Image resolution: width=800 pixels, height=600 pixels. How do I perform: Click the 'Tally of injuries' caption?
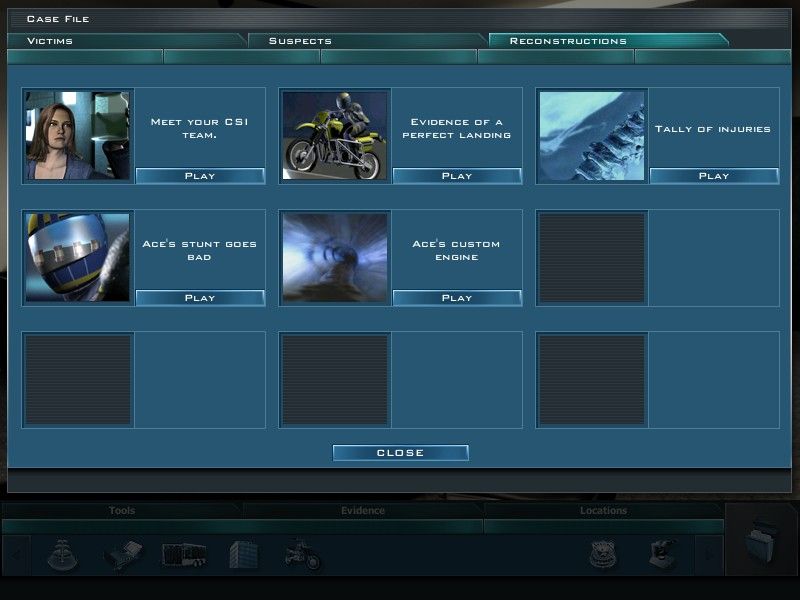(713, 129)
